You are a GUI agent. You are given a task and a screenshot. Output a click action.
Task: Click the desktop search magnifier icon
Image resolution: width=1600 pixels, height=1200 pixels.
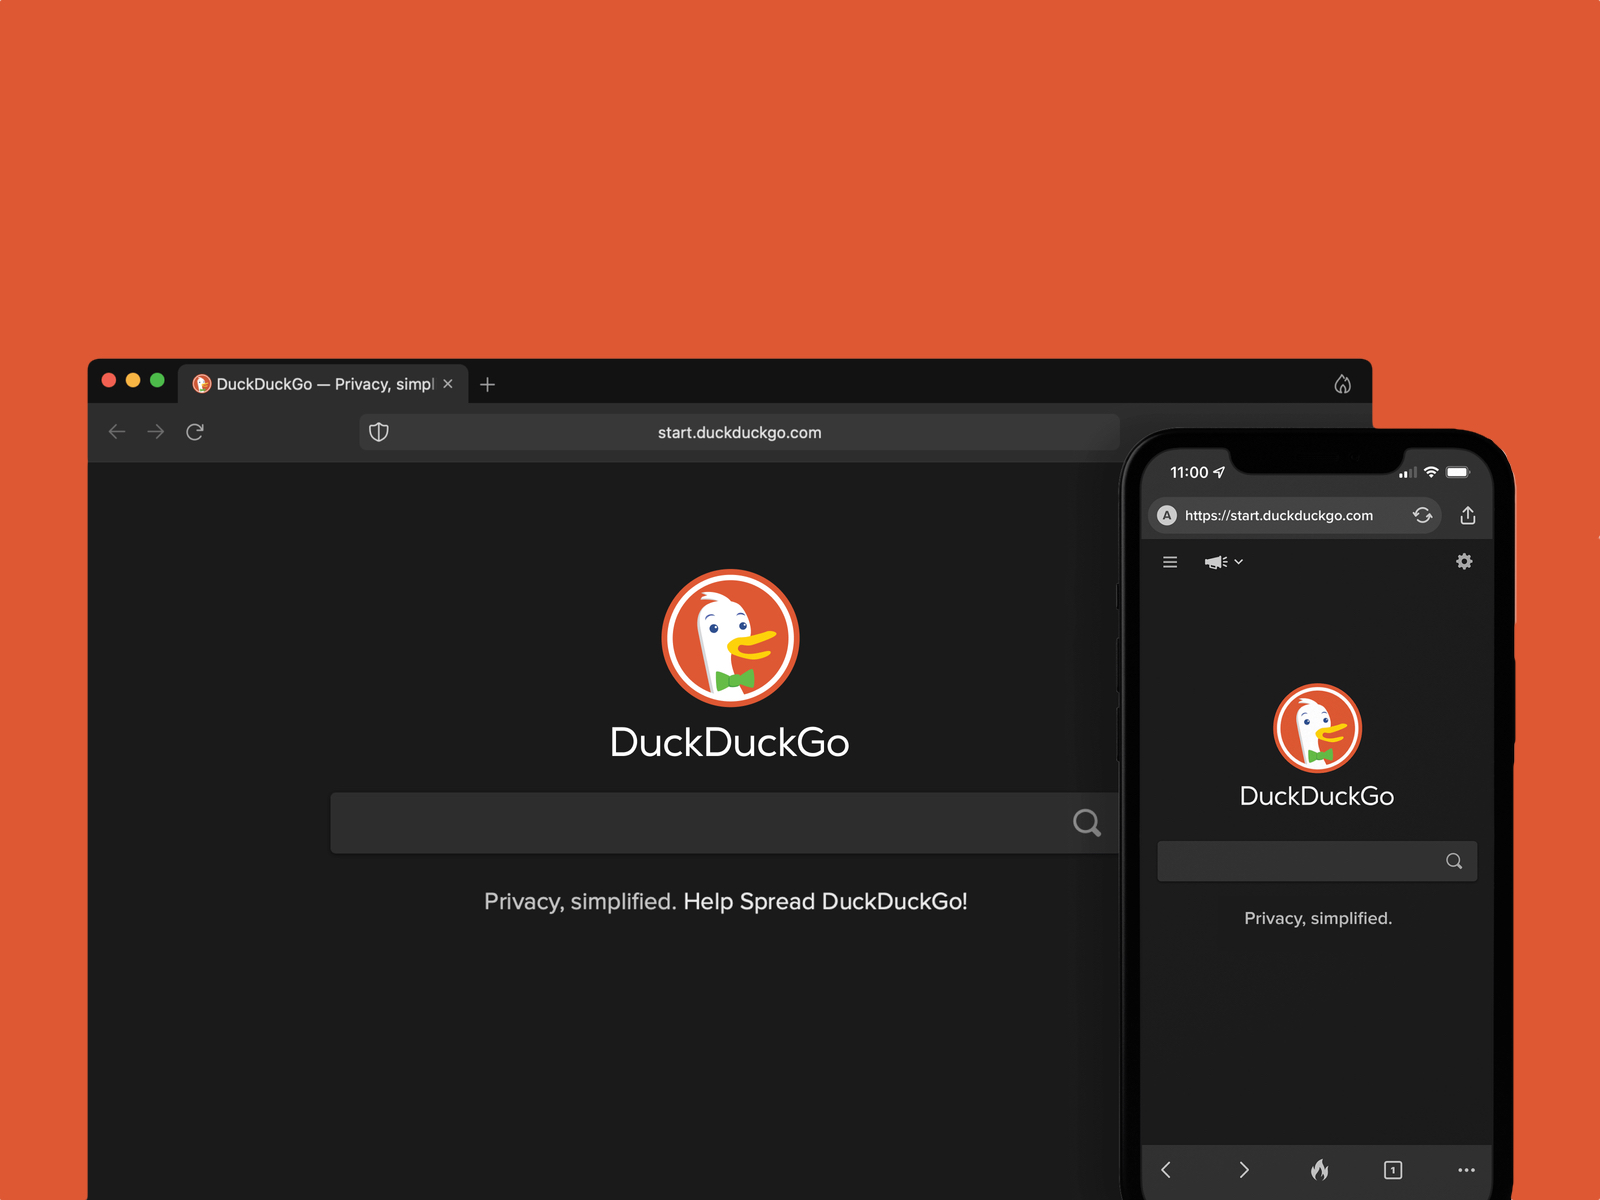pos(1086,823)
